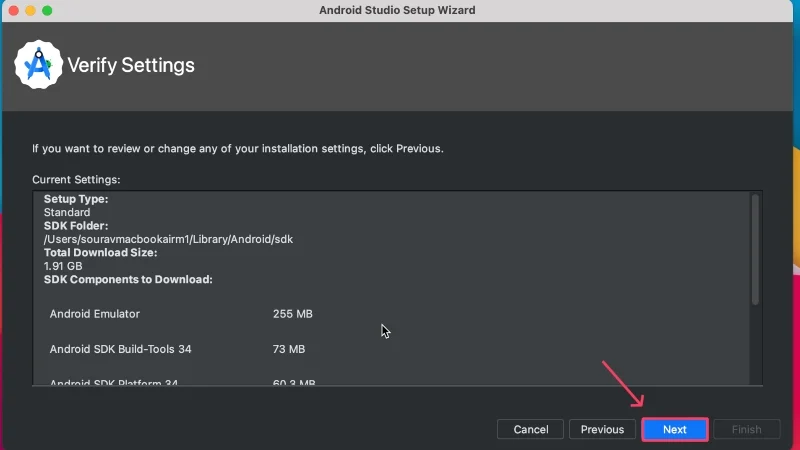Viewport: 800px width, 450px height.
Task: Click the Verify Settings heading
Action: 131,65
